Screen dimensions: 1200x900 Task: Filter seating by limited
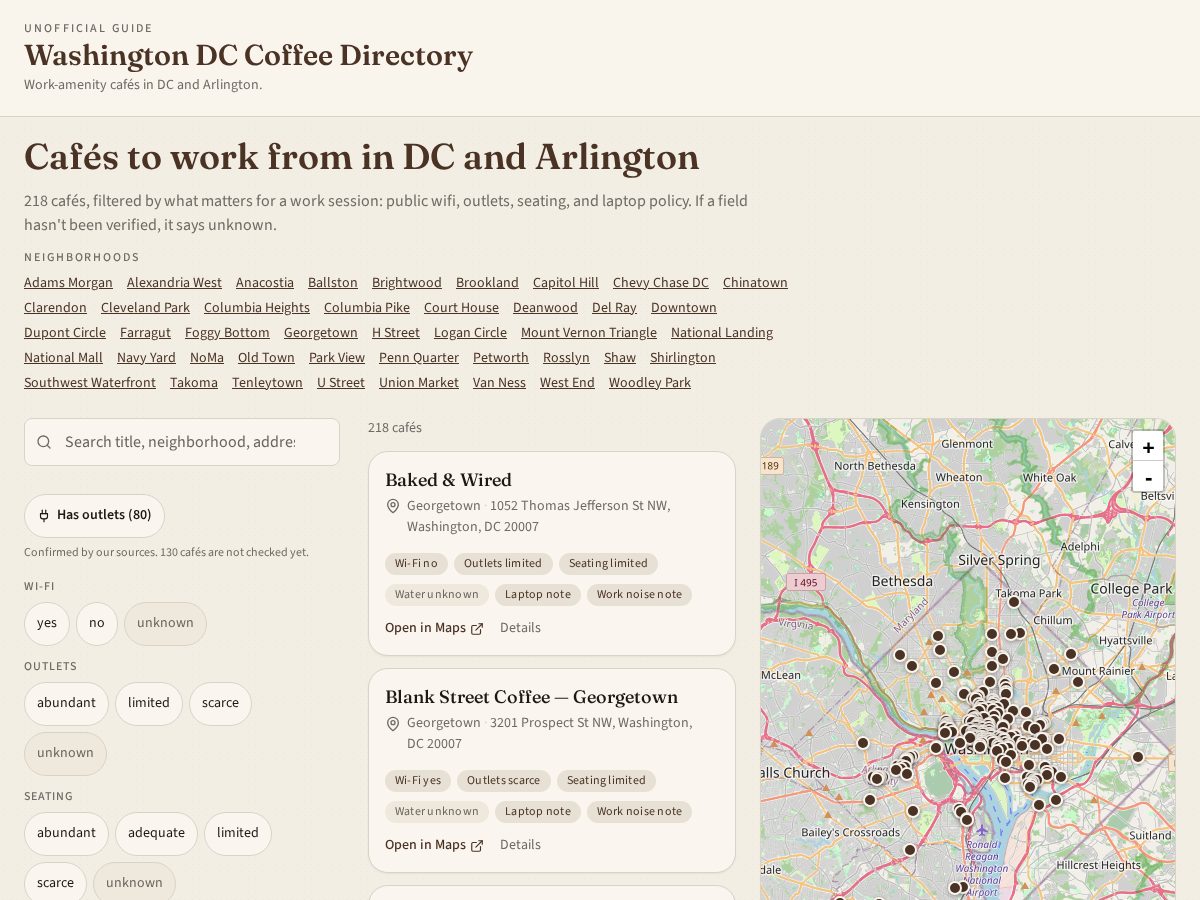[x=238, y=833]
